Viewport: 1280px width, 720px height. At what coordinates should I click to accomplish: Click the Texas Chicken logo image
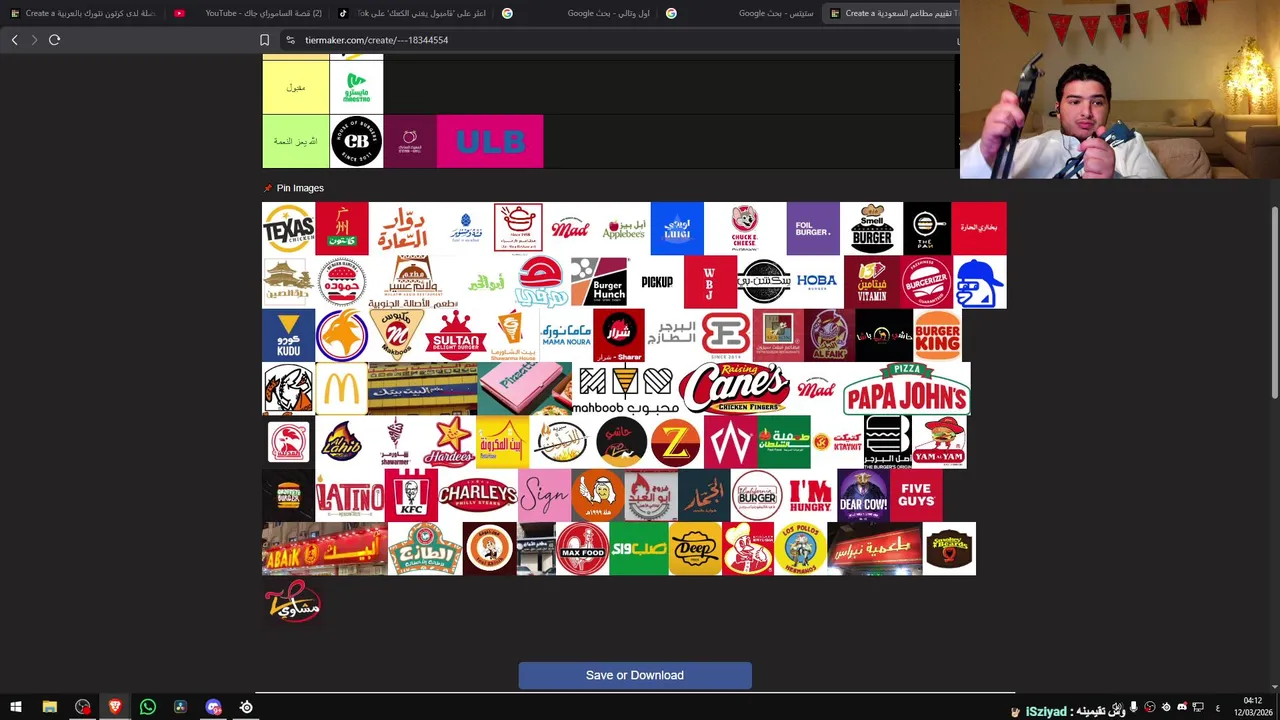click(x=288, y=229)
